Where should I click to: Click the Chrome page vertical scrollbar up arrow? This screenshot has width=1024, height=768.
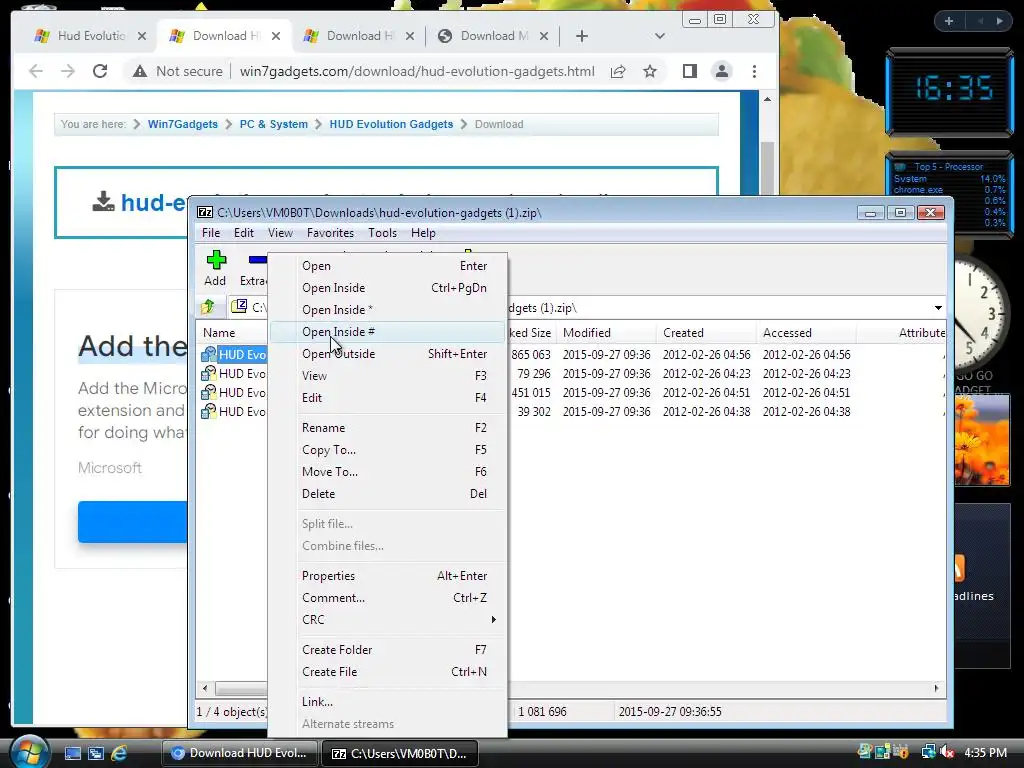coord(767,99)
